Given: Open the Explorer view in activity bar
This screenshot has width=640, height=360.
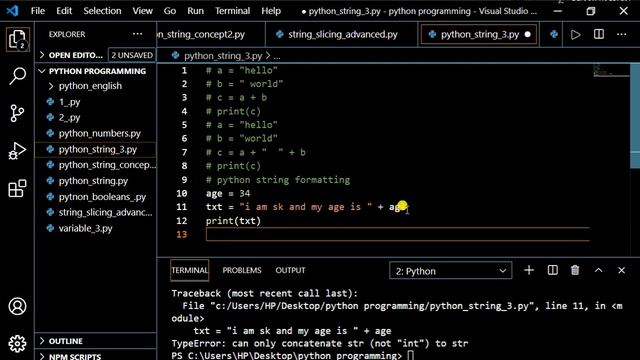Looking at the screenshot, I should [x=17, y=40].
